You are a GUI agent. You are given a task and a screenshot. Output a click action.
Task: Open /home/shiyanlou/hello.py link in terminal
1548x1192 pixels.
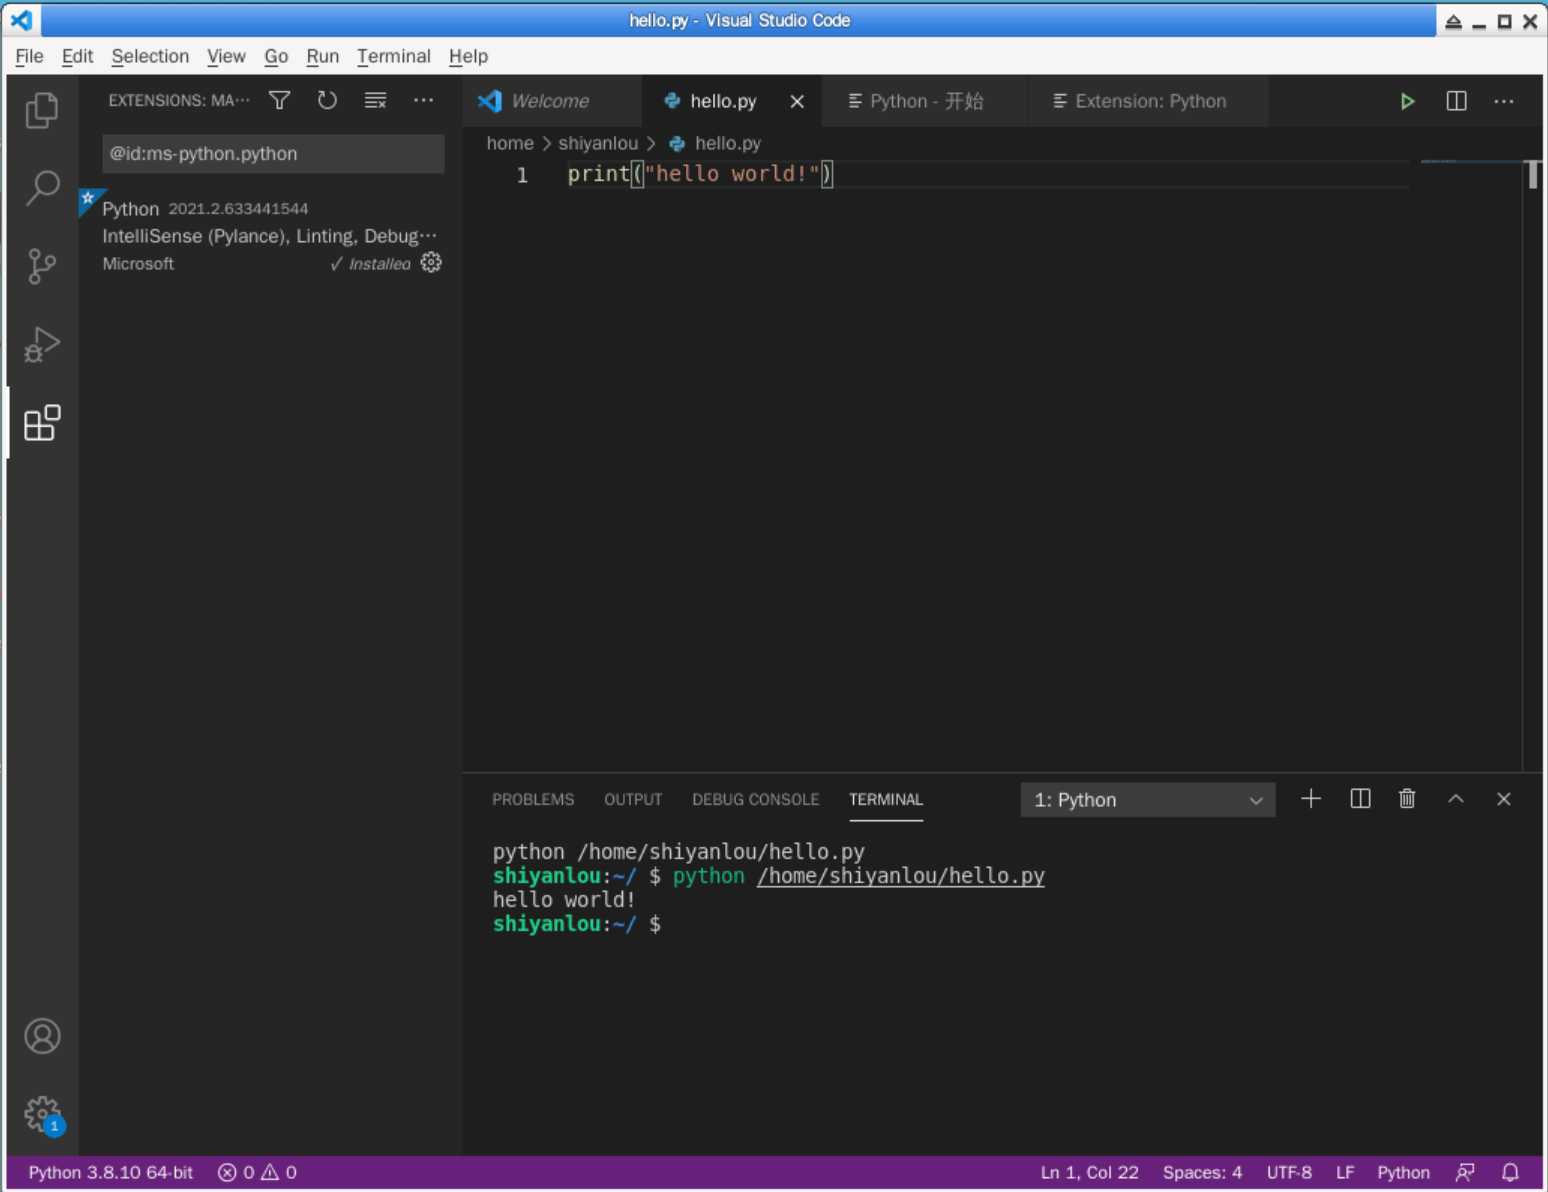pyautogui.click(x=900, y=876)
